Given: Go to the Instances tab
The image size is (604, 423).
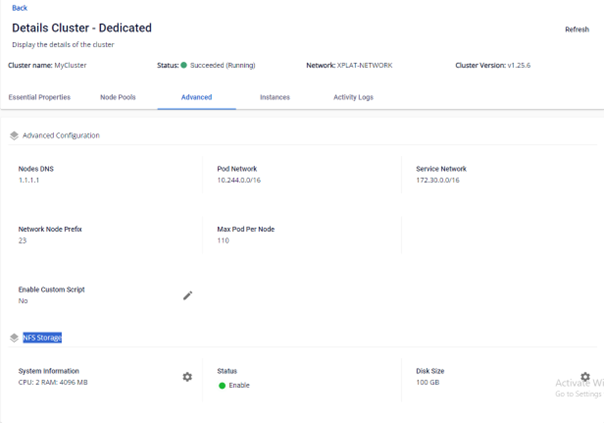Looking at the screenshot, I should [x=275, y=97].
